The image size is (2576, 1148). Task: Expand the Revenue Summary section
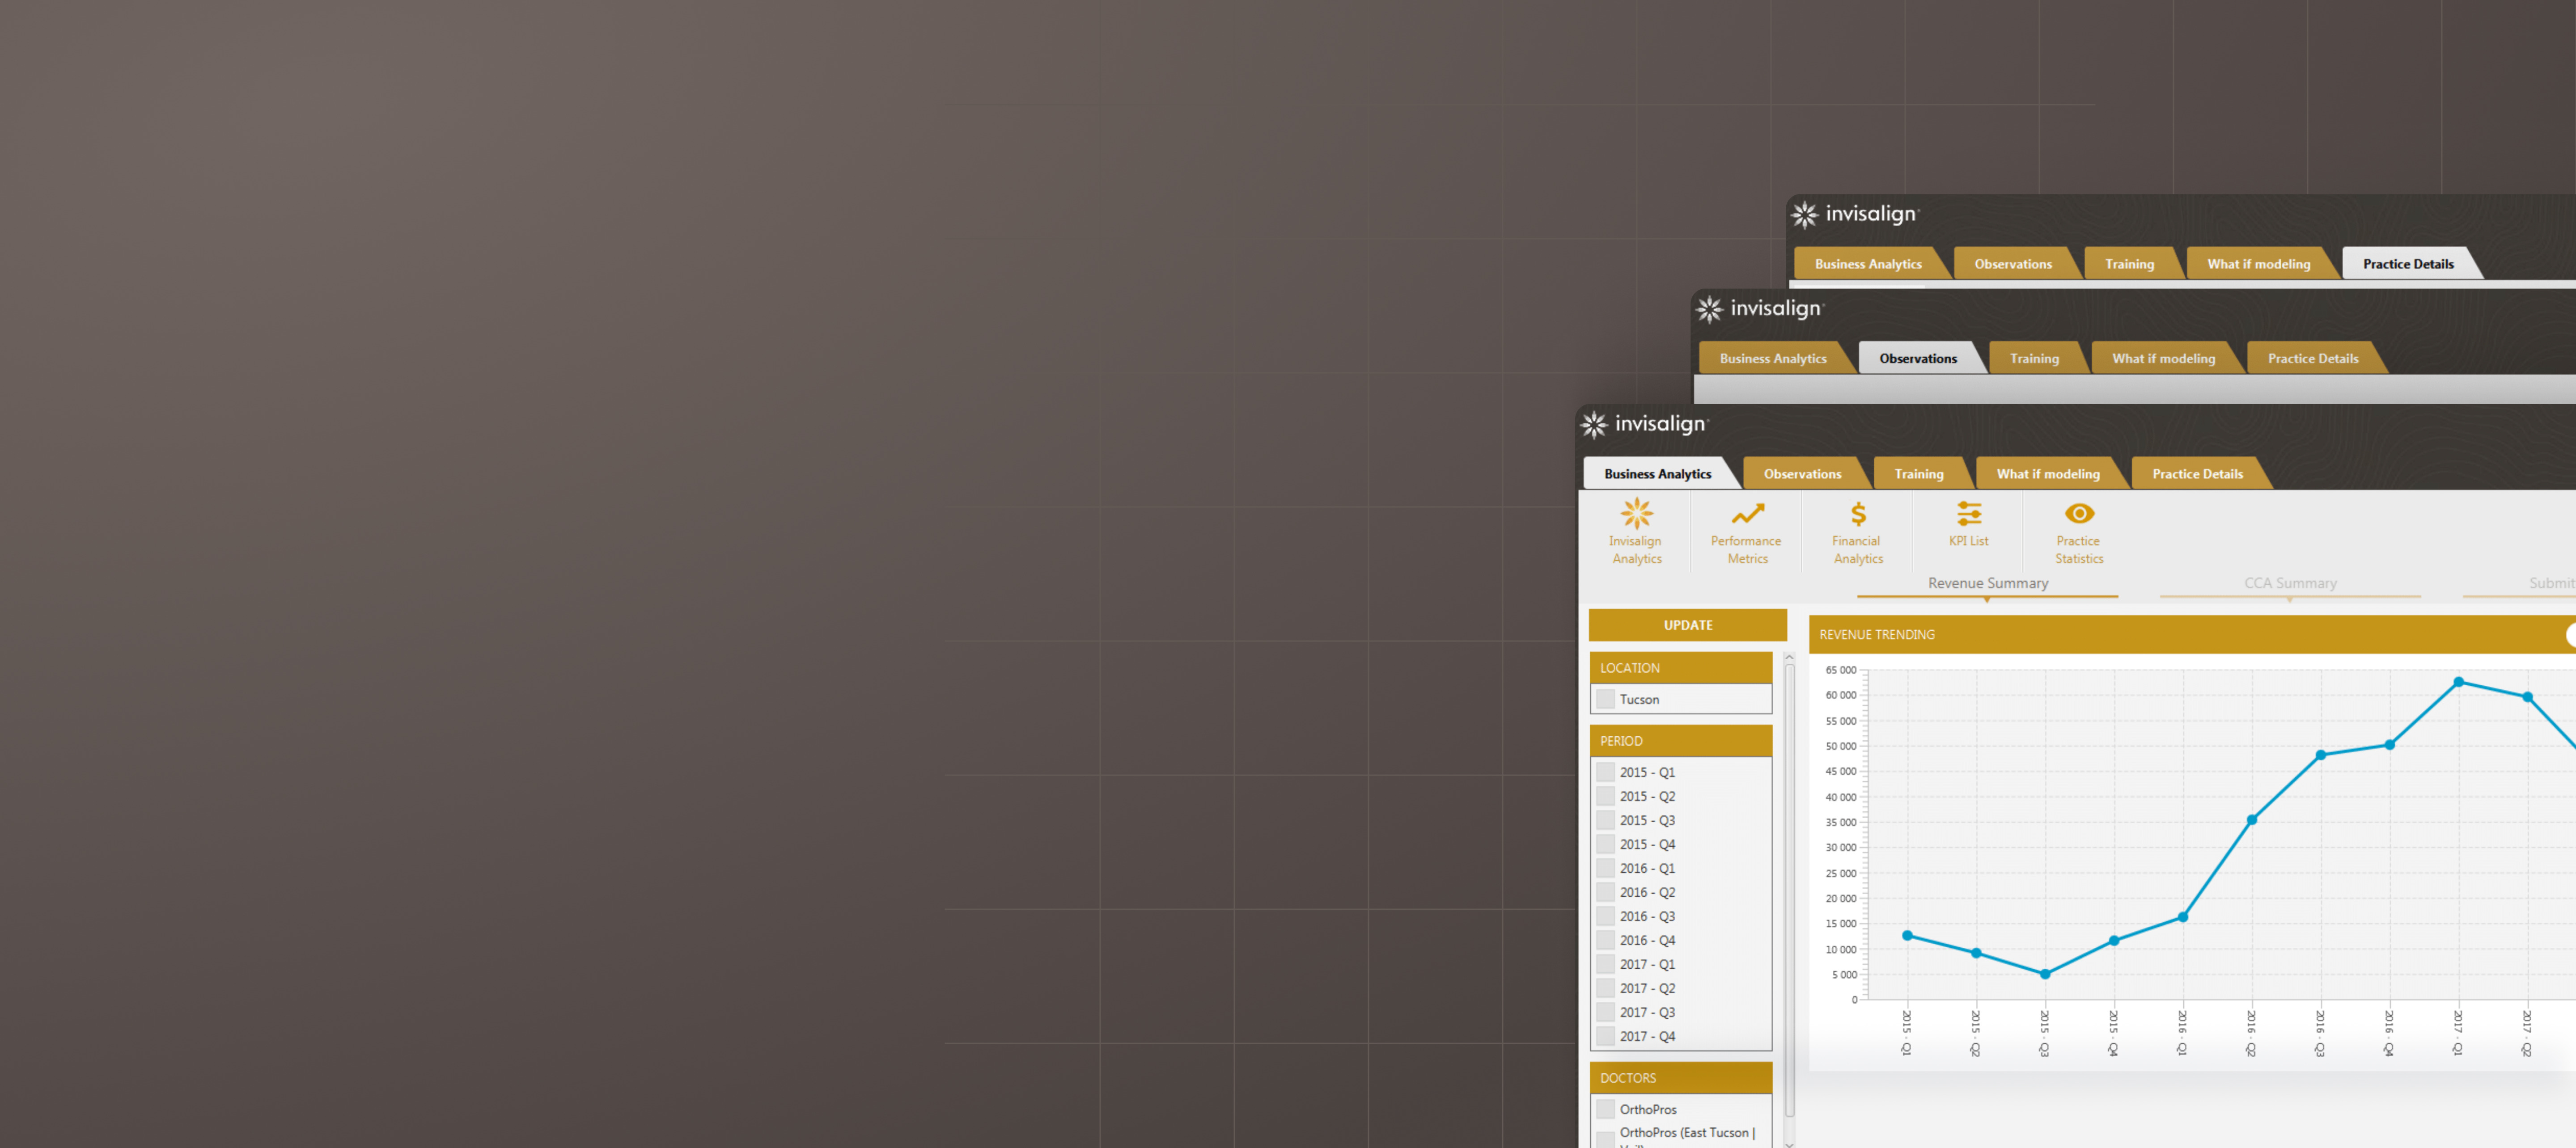tap(1987, 583)
